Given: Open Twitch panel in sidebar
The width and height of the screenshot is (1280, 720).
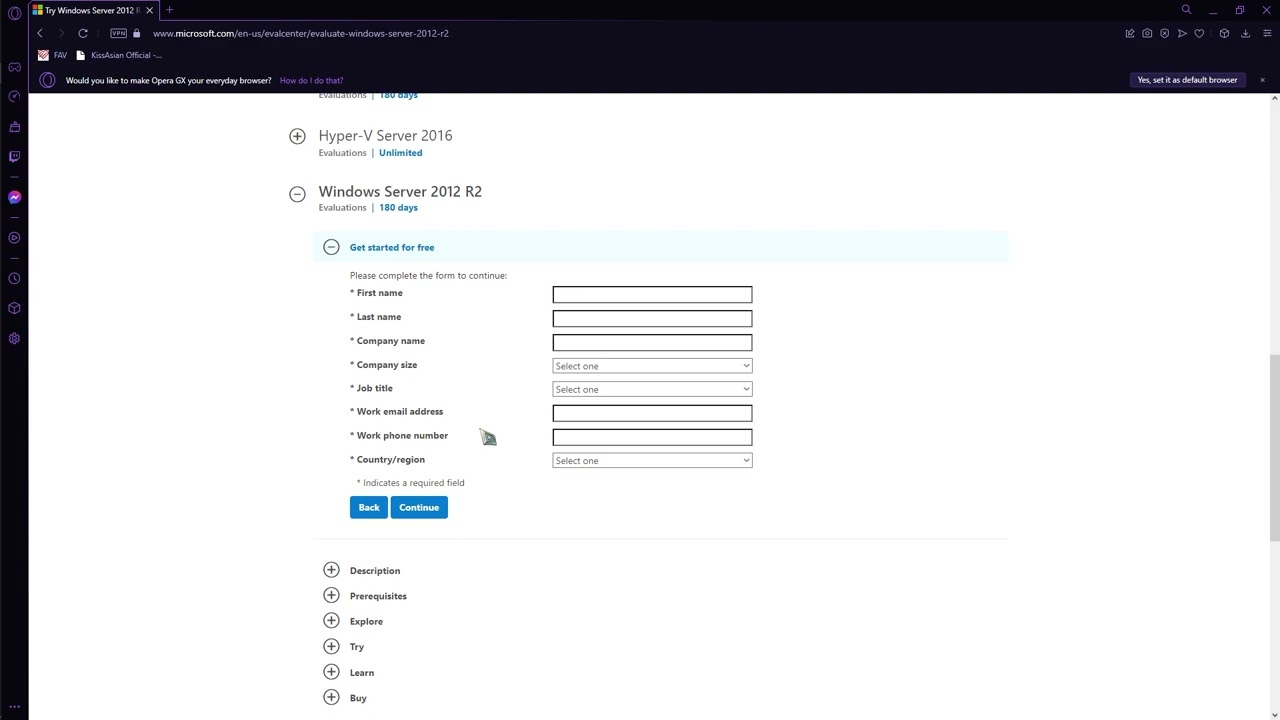Looking at the screenshot, I should 14,156.
